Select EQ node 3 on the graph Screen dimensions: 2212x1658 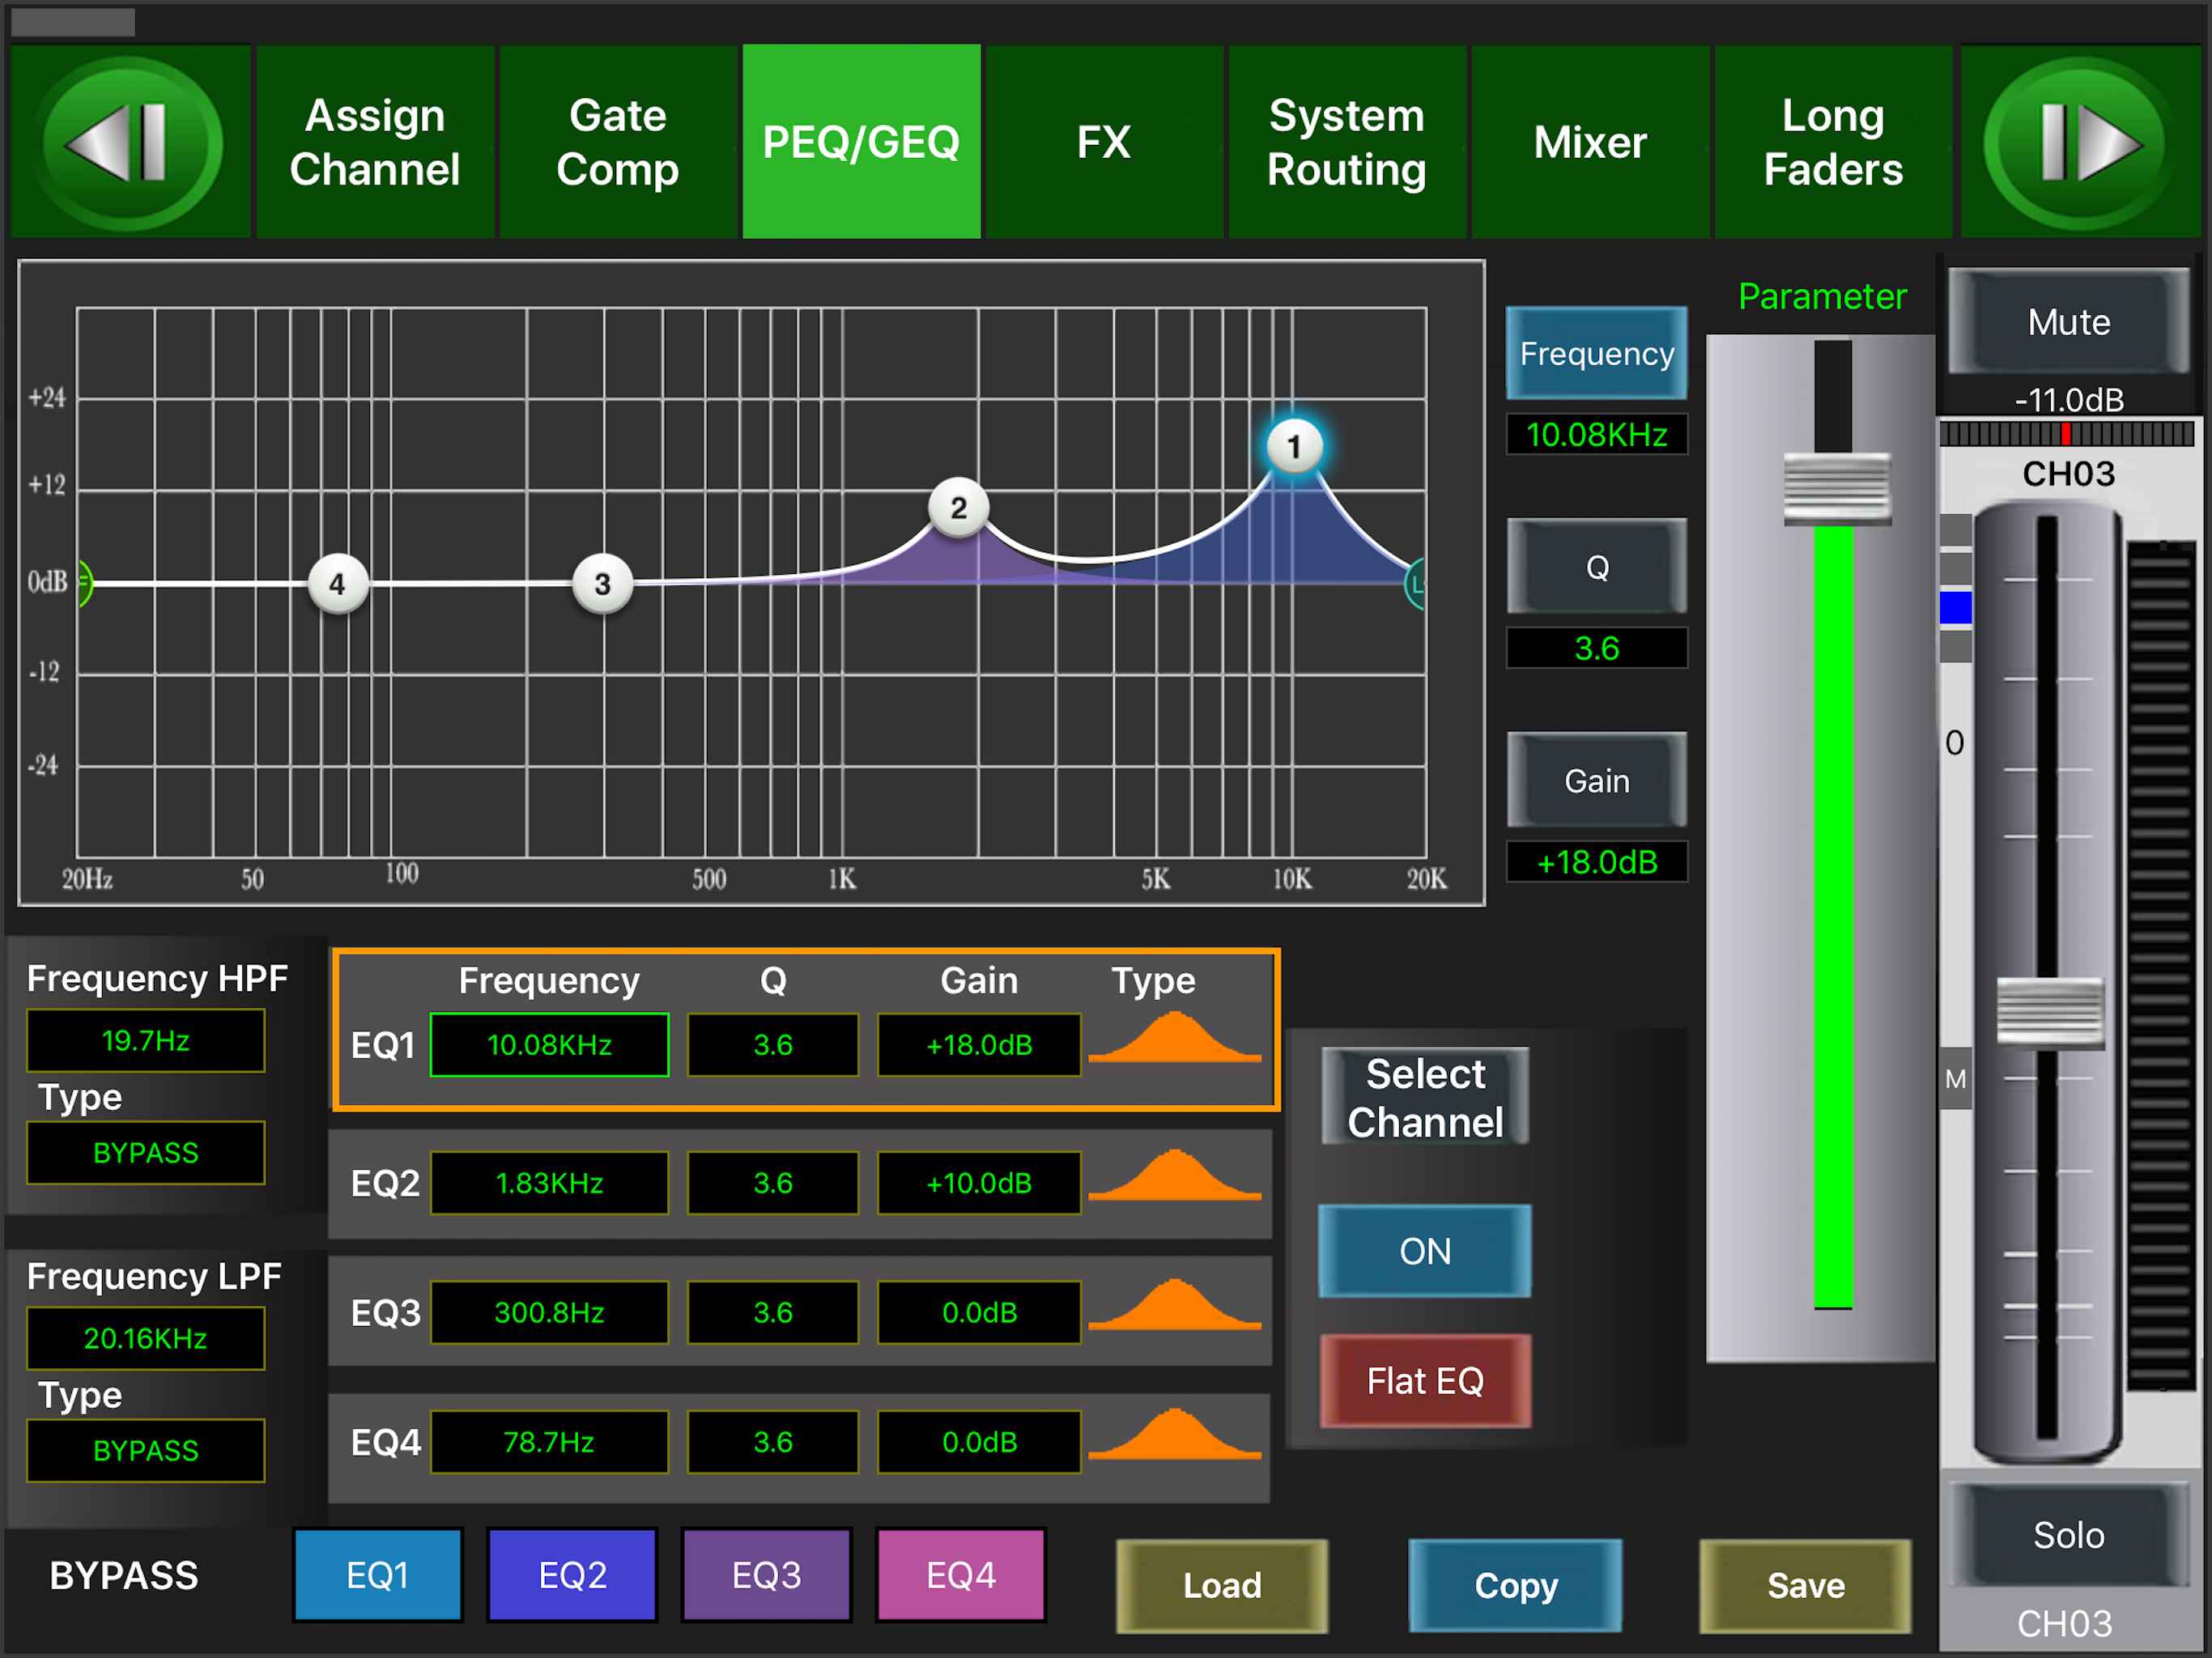click(x=602, y=584)
